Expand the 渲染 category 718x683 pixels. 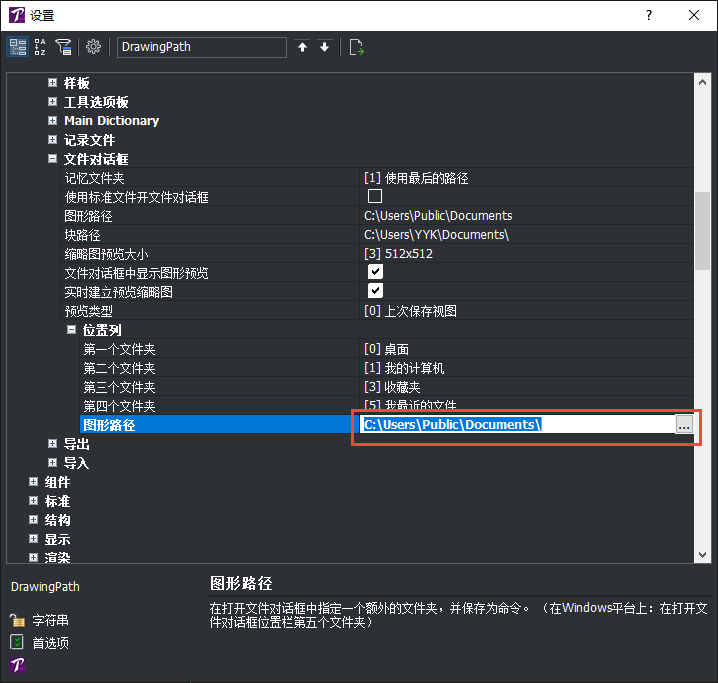coord(34,558)
